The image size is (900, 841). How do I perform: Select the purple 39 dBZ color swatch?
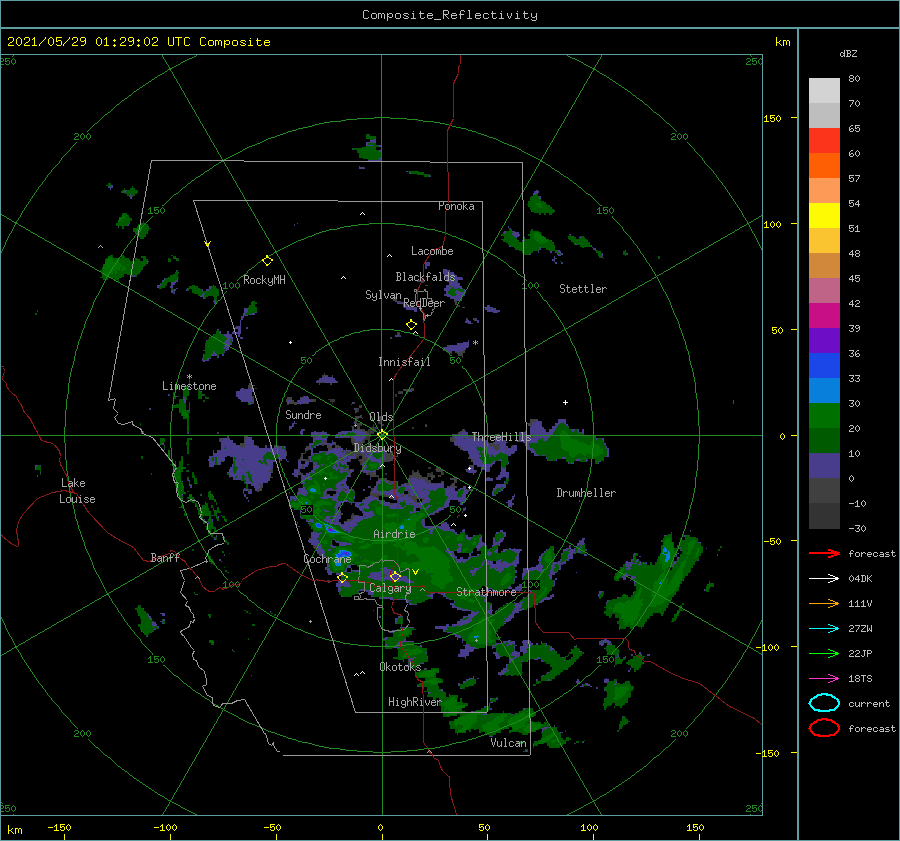click(x=824, y=340)
